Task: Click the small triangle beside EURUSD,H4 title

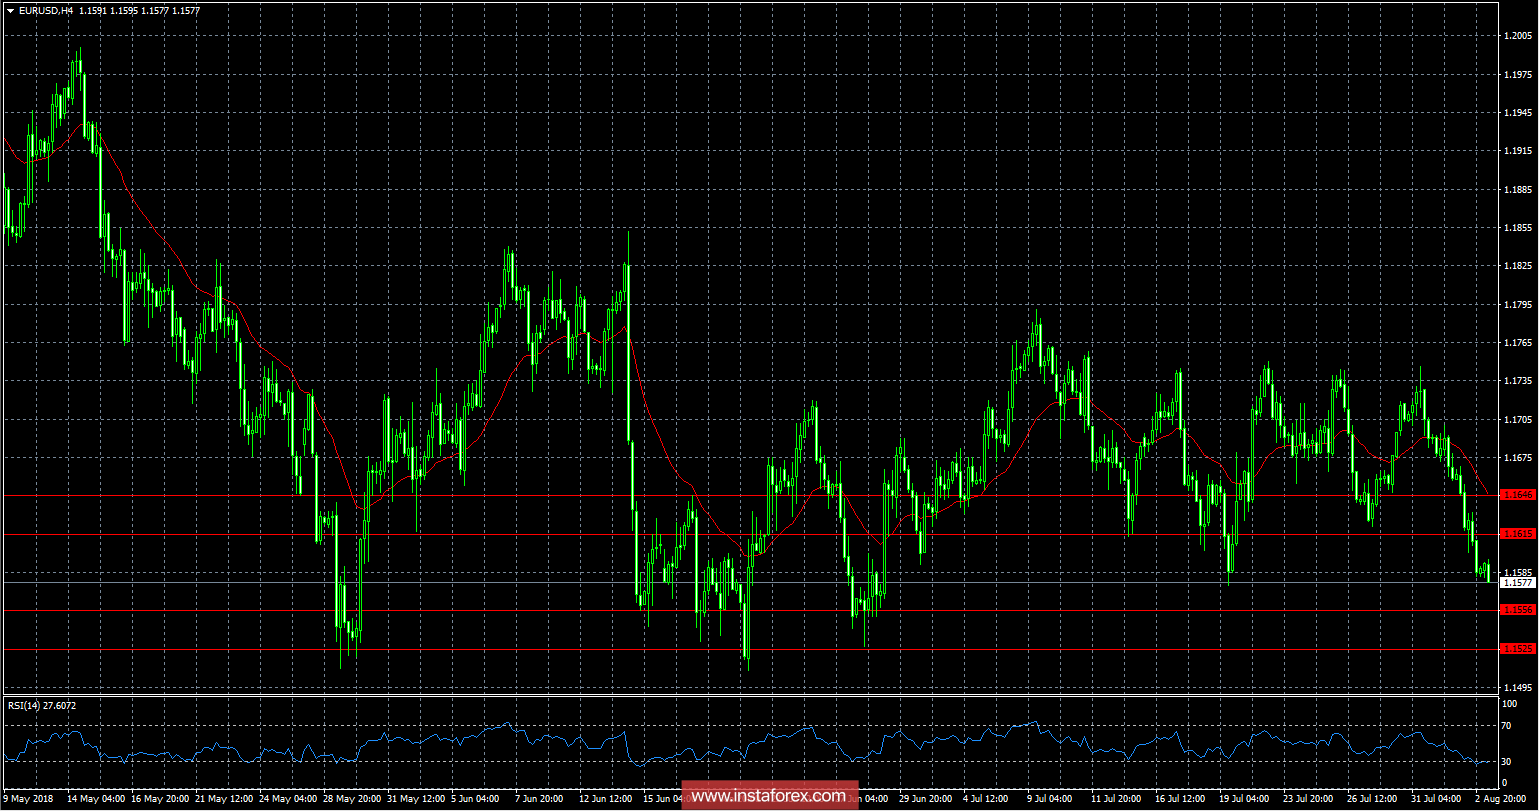Action: coord(9,10)
